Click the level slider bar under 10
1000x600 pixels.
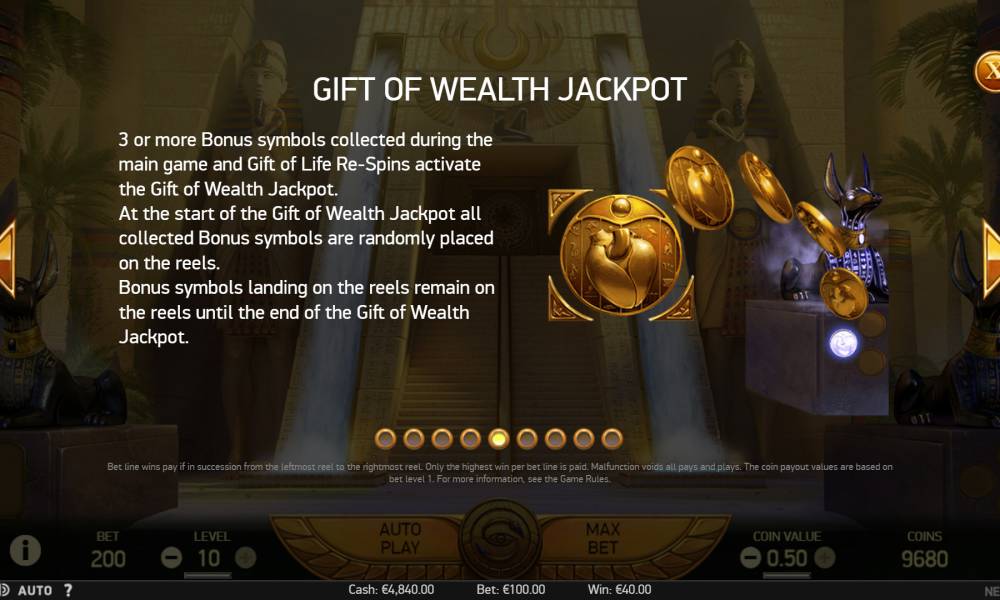click(x=208, y=575)
